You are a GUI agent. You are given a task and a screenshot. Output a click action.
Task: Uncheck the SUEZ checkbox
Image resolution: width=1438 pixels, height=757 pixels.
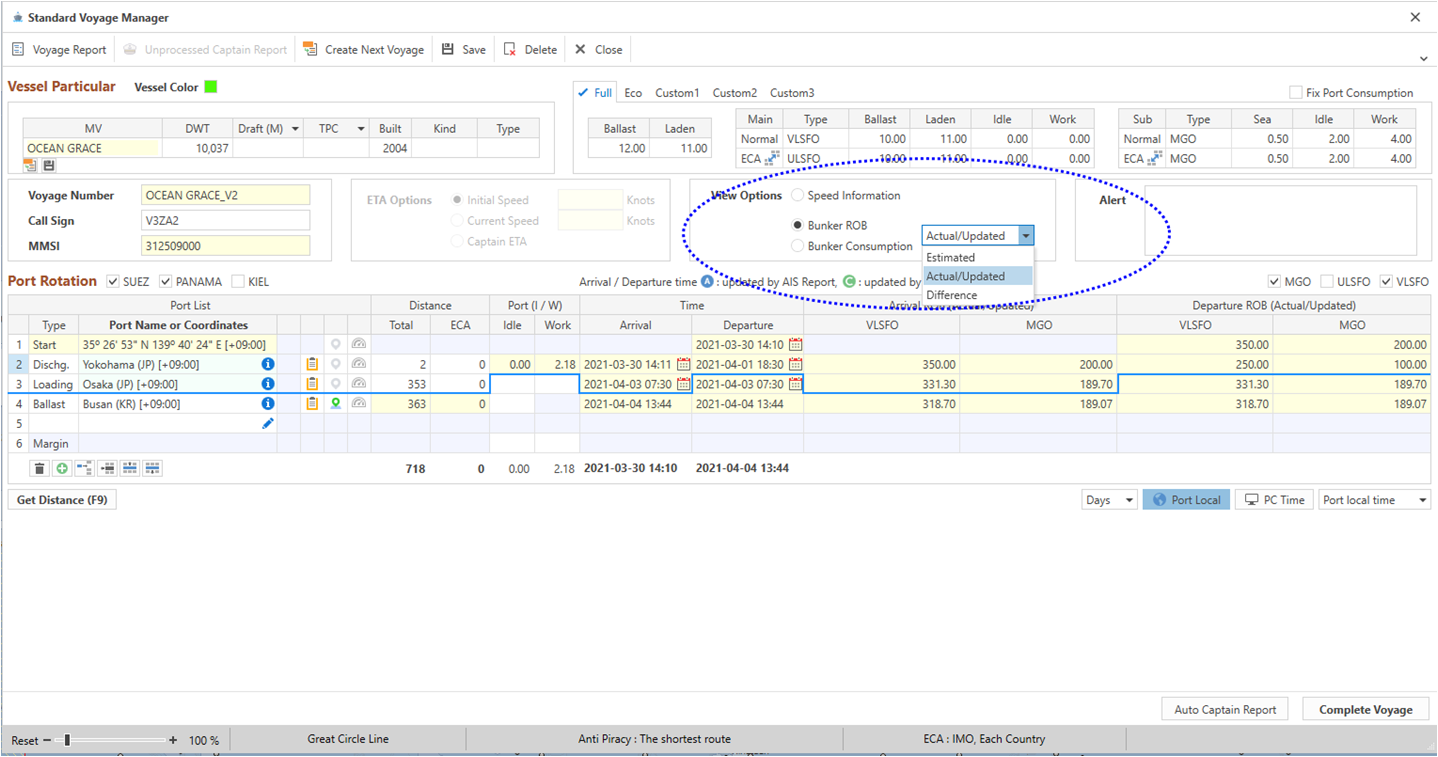click(x=113, y=282)
